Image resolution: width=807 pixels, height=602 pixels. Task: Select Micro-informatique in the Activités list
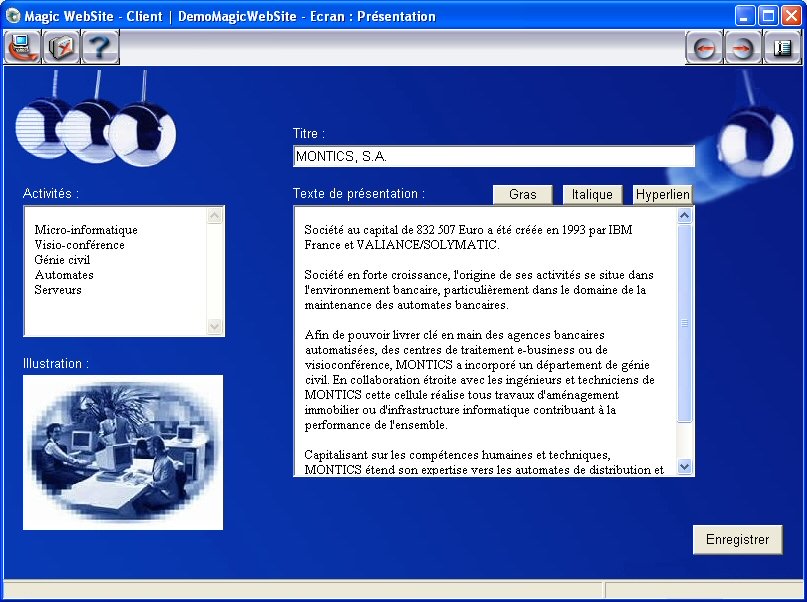(x=86, y=230)
